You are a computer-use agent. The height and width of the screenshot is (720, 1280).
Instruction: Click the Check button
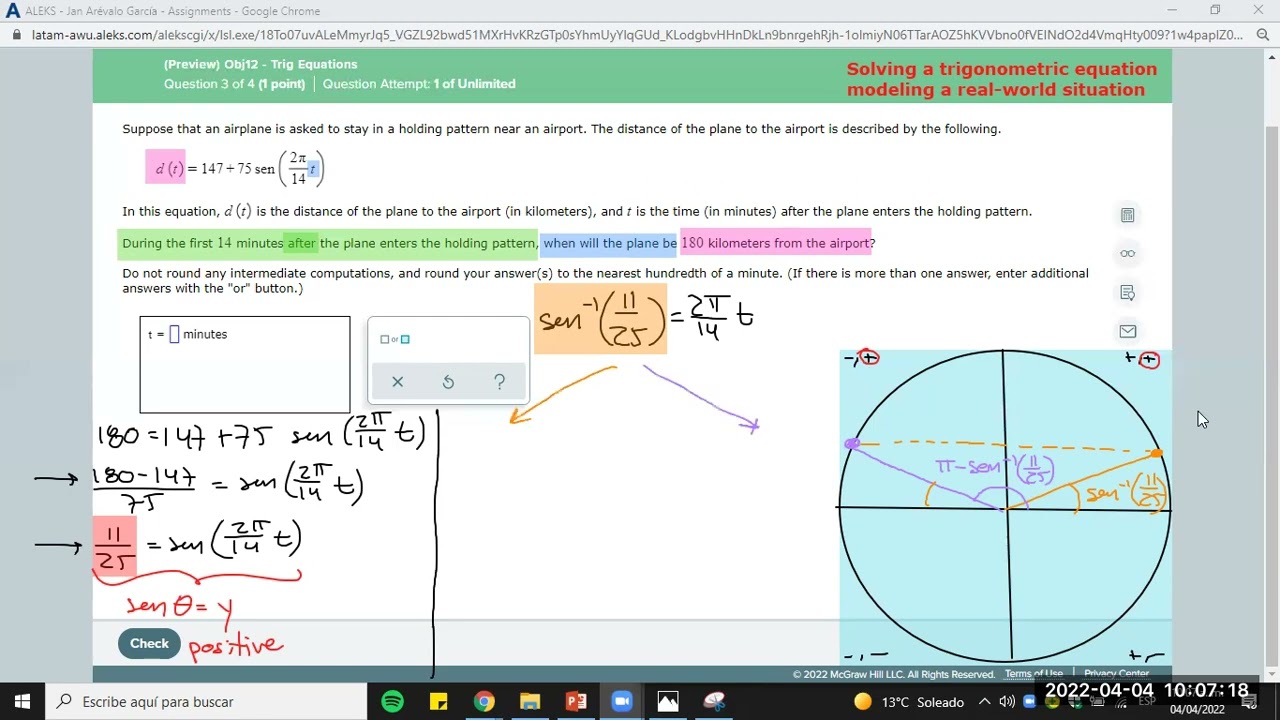(149, 643)
